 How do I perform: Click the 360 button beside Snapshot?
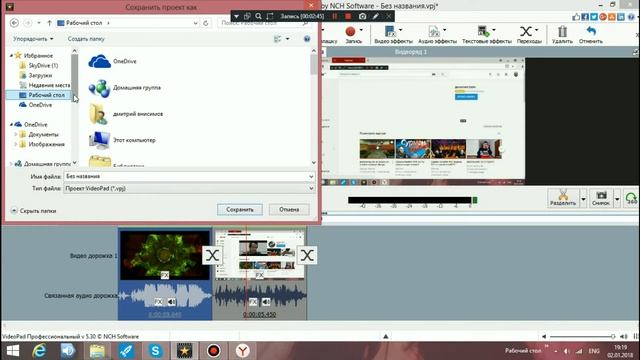click(632, 198)
